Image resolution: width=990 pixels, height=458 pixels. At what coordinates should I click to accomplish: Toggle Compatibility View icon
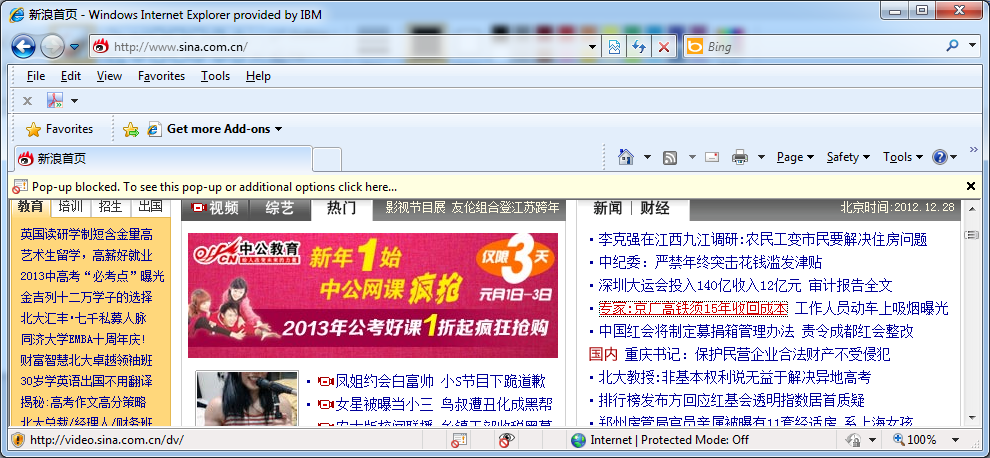[614, 47]
